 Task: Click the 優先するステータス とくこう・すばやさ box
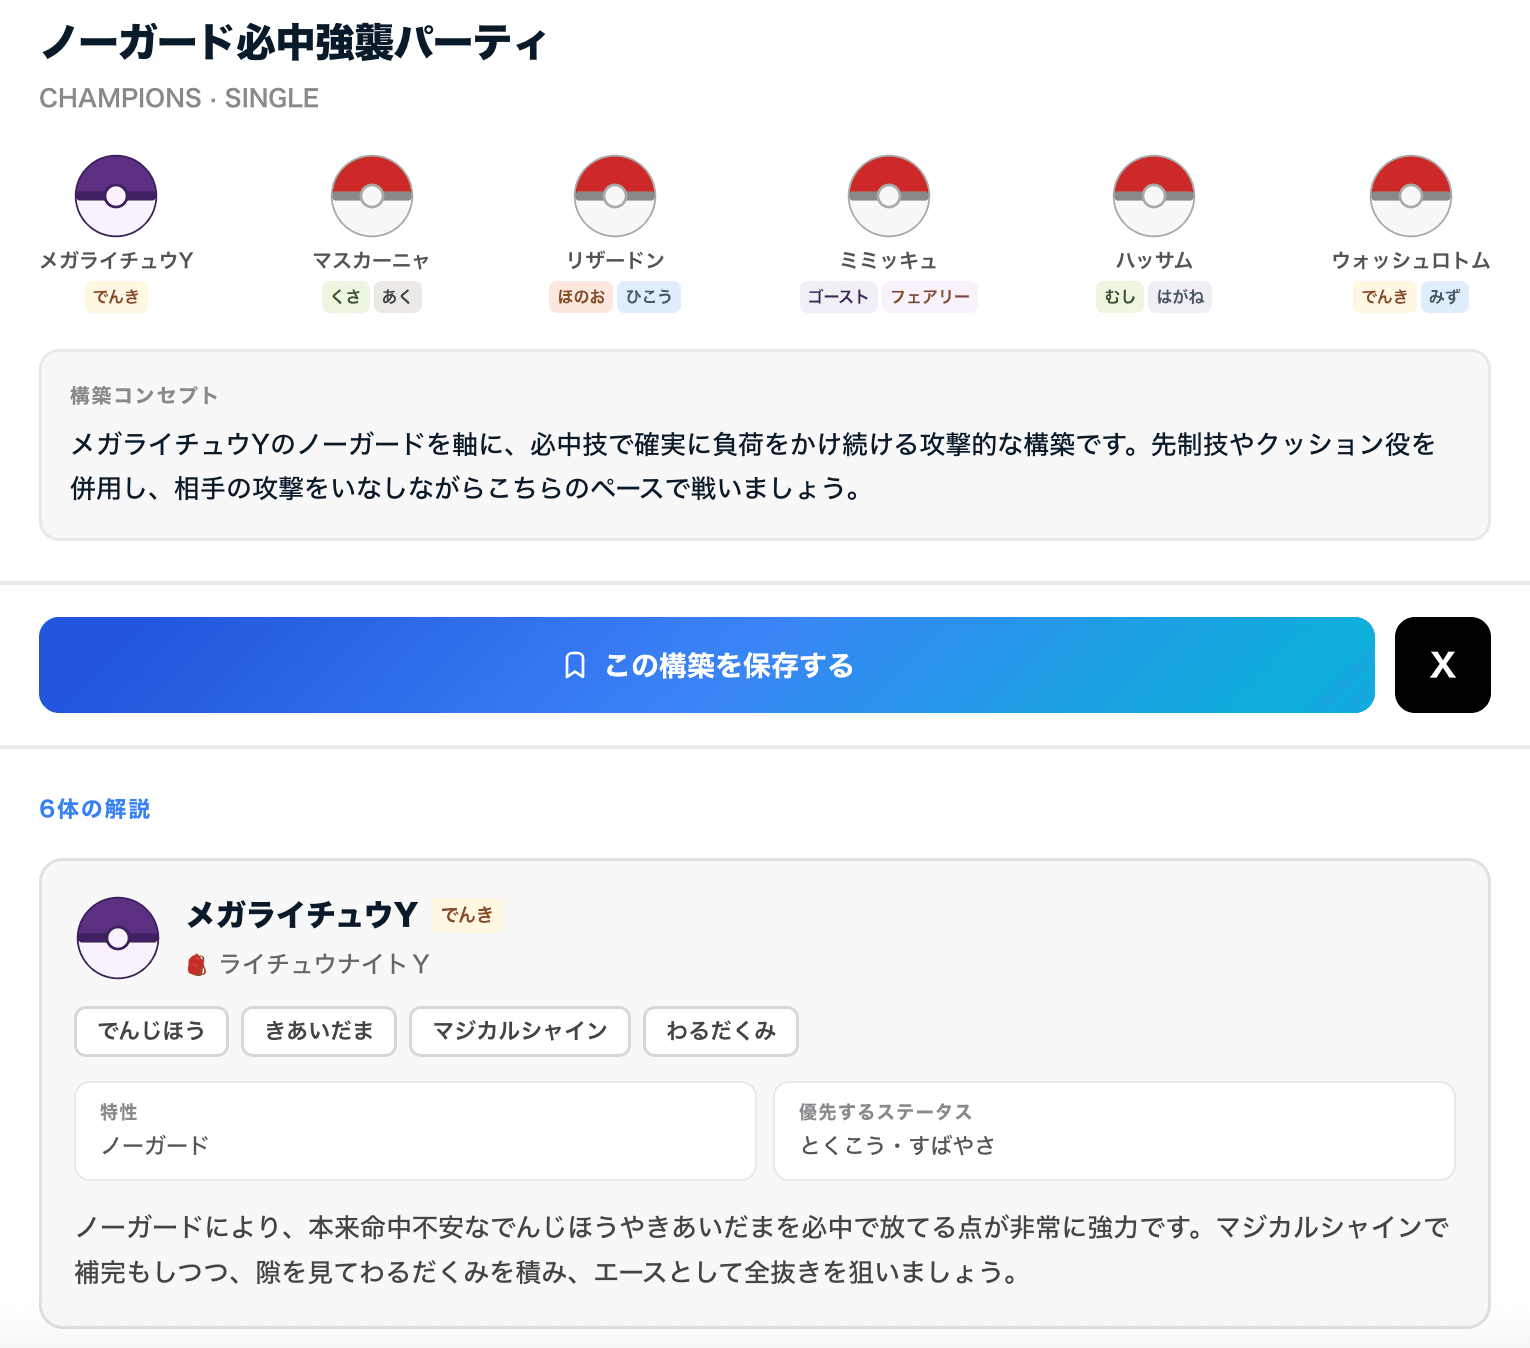[1114, 1131]
